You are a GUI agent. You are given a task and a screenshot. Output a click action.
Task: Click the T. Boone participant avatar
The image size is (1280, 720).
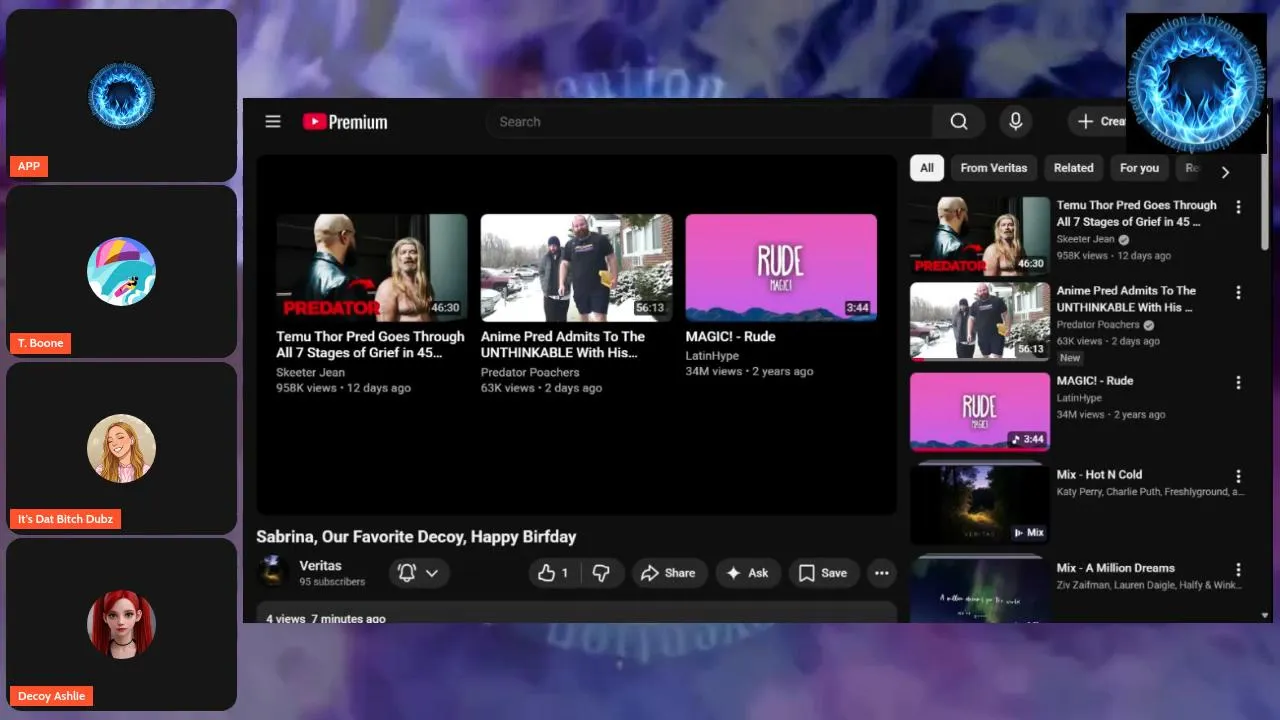(x=121, y=271)
